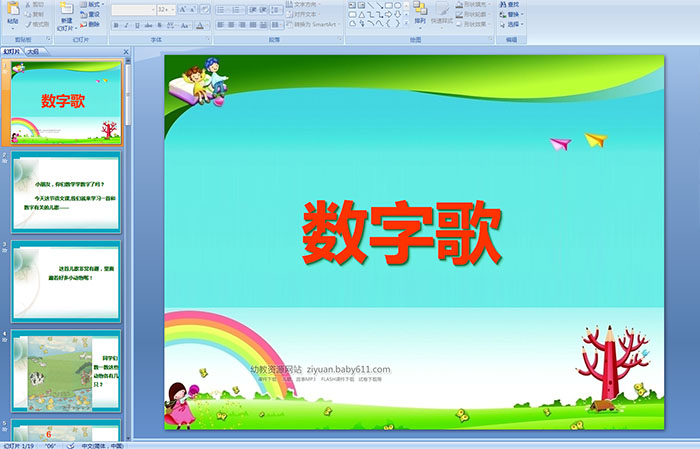Click the Cut (剪切) scissors icon
700x449 pixels.
[x=28, y=5]
